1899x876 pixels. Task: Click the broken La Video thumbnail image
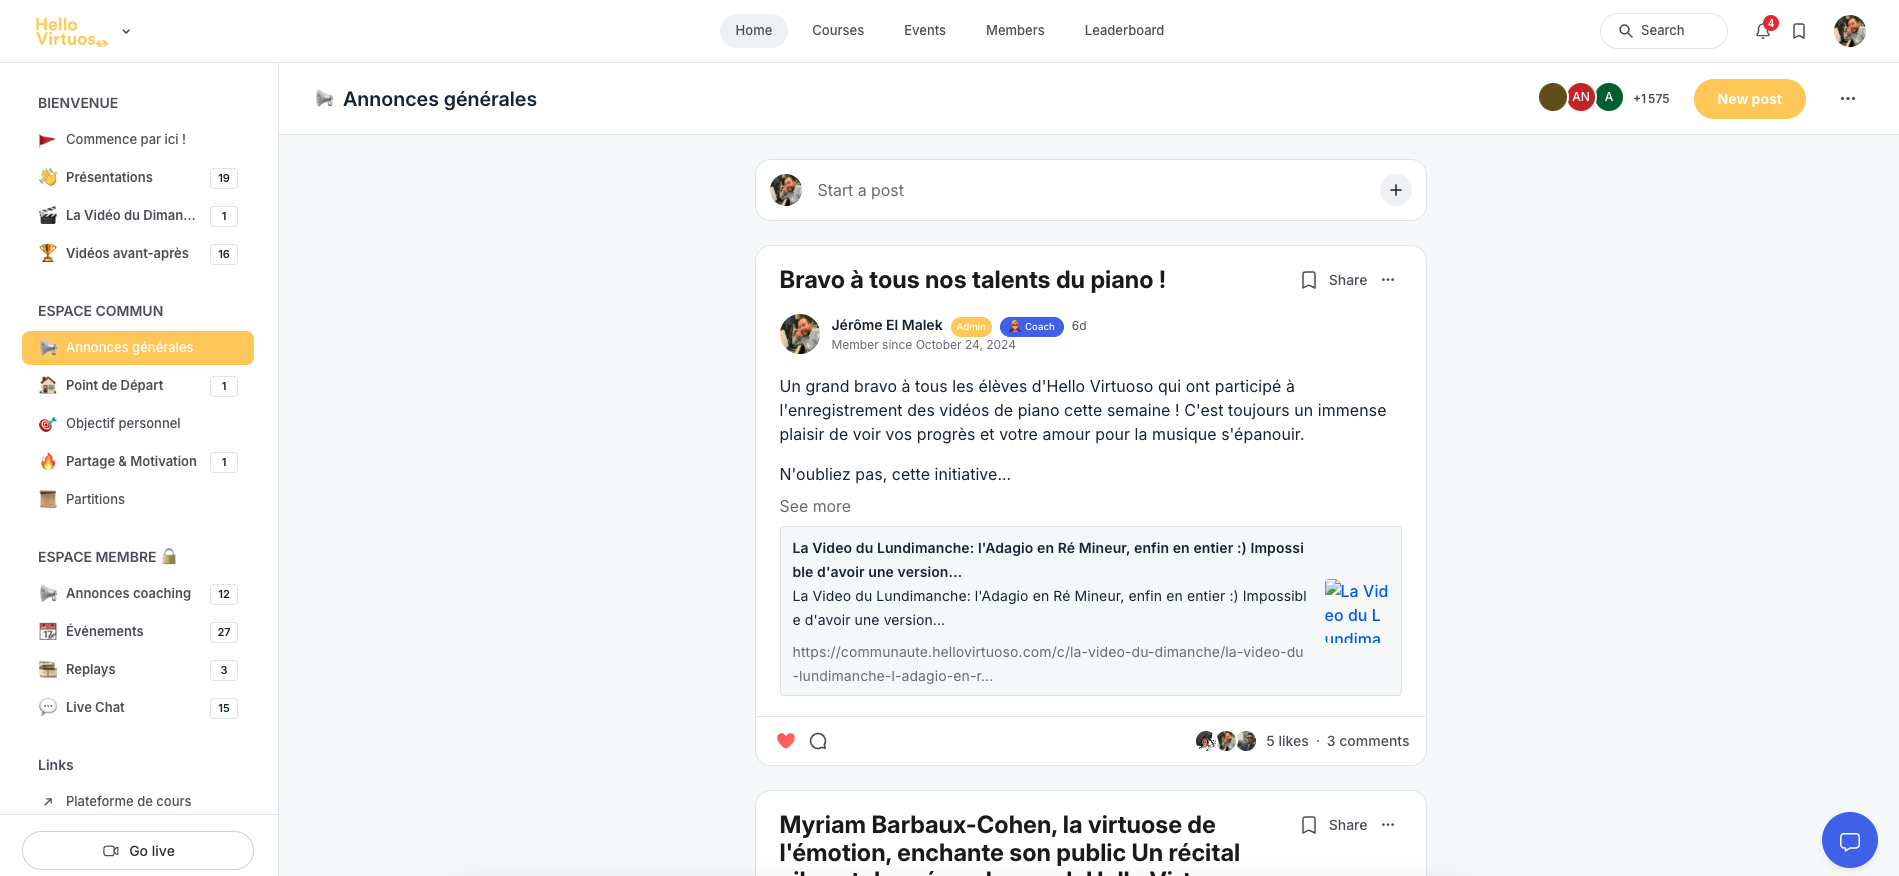(x=1357, y=611)
